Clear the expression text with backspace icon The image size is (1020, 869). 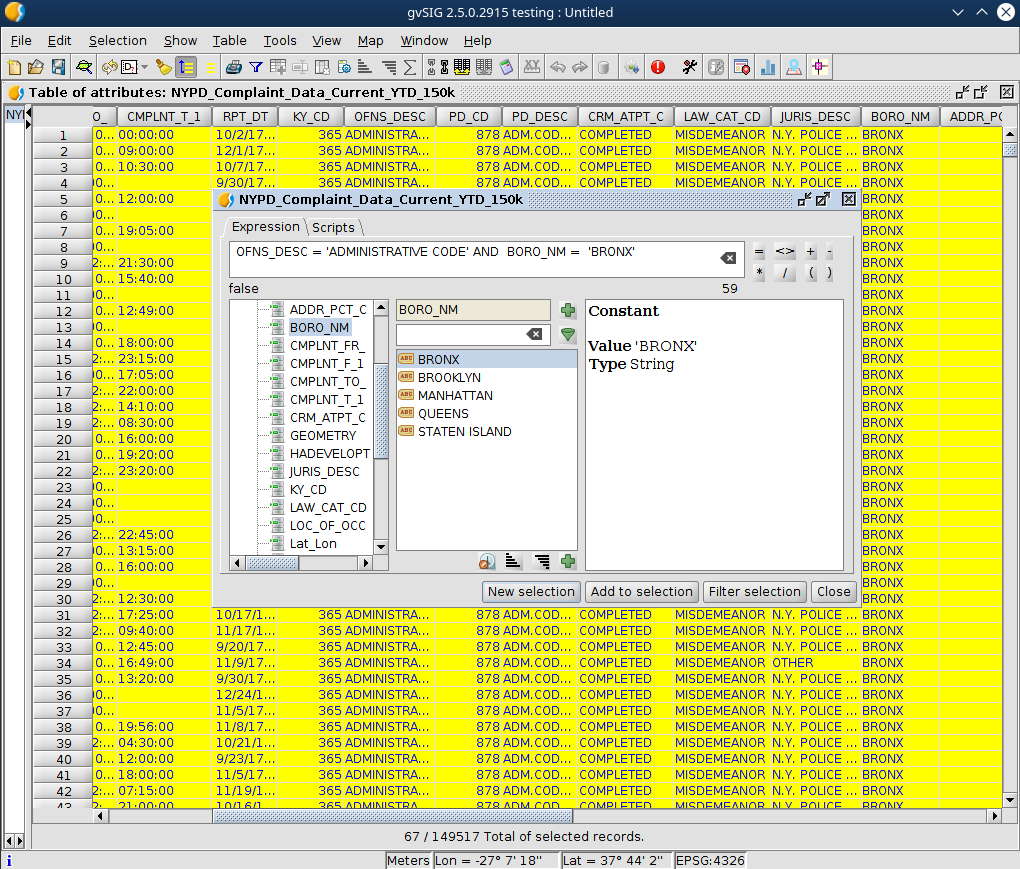click(728, 258)
